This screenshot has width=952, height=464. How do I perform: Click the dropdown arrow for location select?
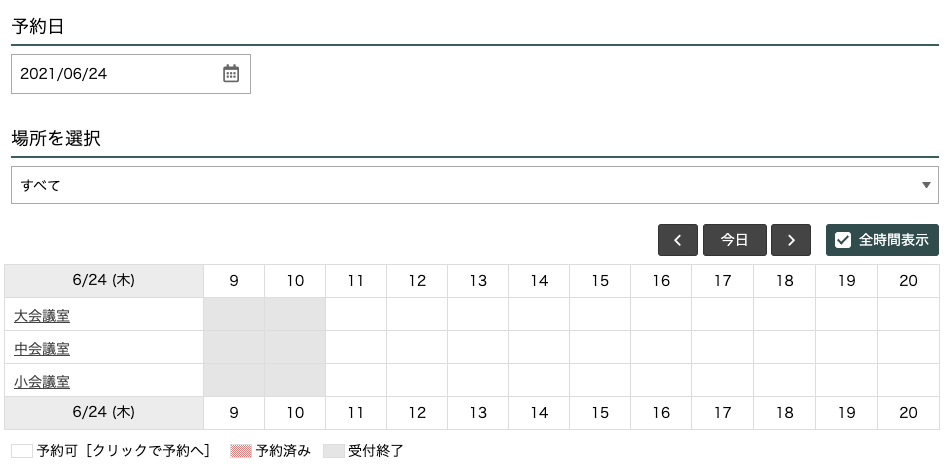[x=929, y=185]
